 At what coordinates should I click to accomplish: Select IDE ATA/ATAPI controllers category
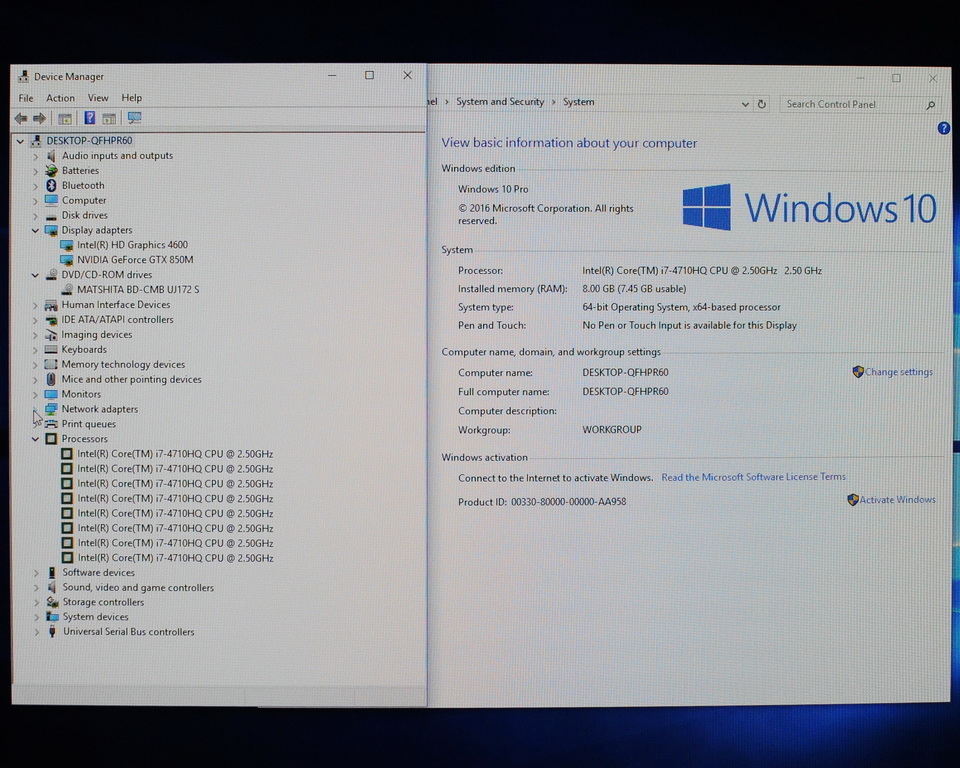click(118, 320)
